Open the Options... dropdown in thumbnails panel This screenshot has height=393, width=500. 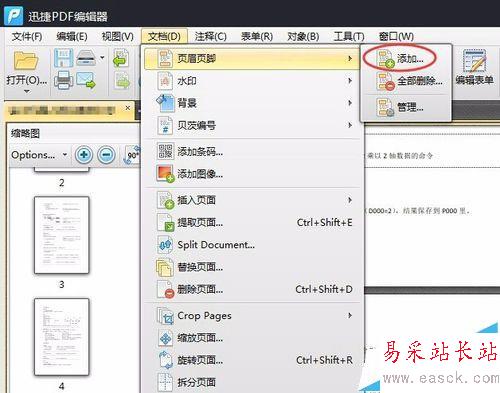[x=39, y=155]
